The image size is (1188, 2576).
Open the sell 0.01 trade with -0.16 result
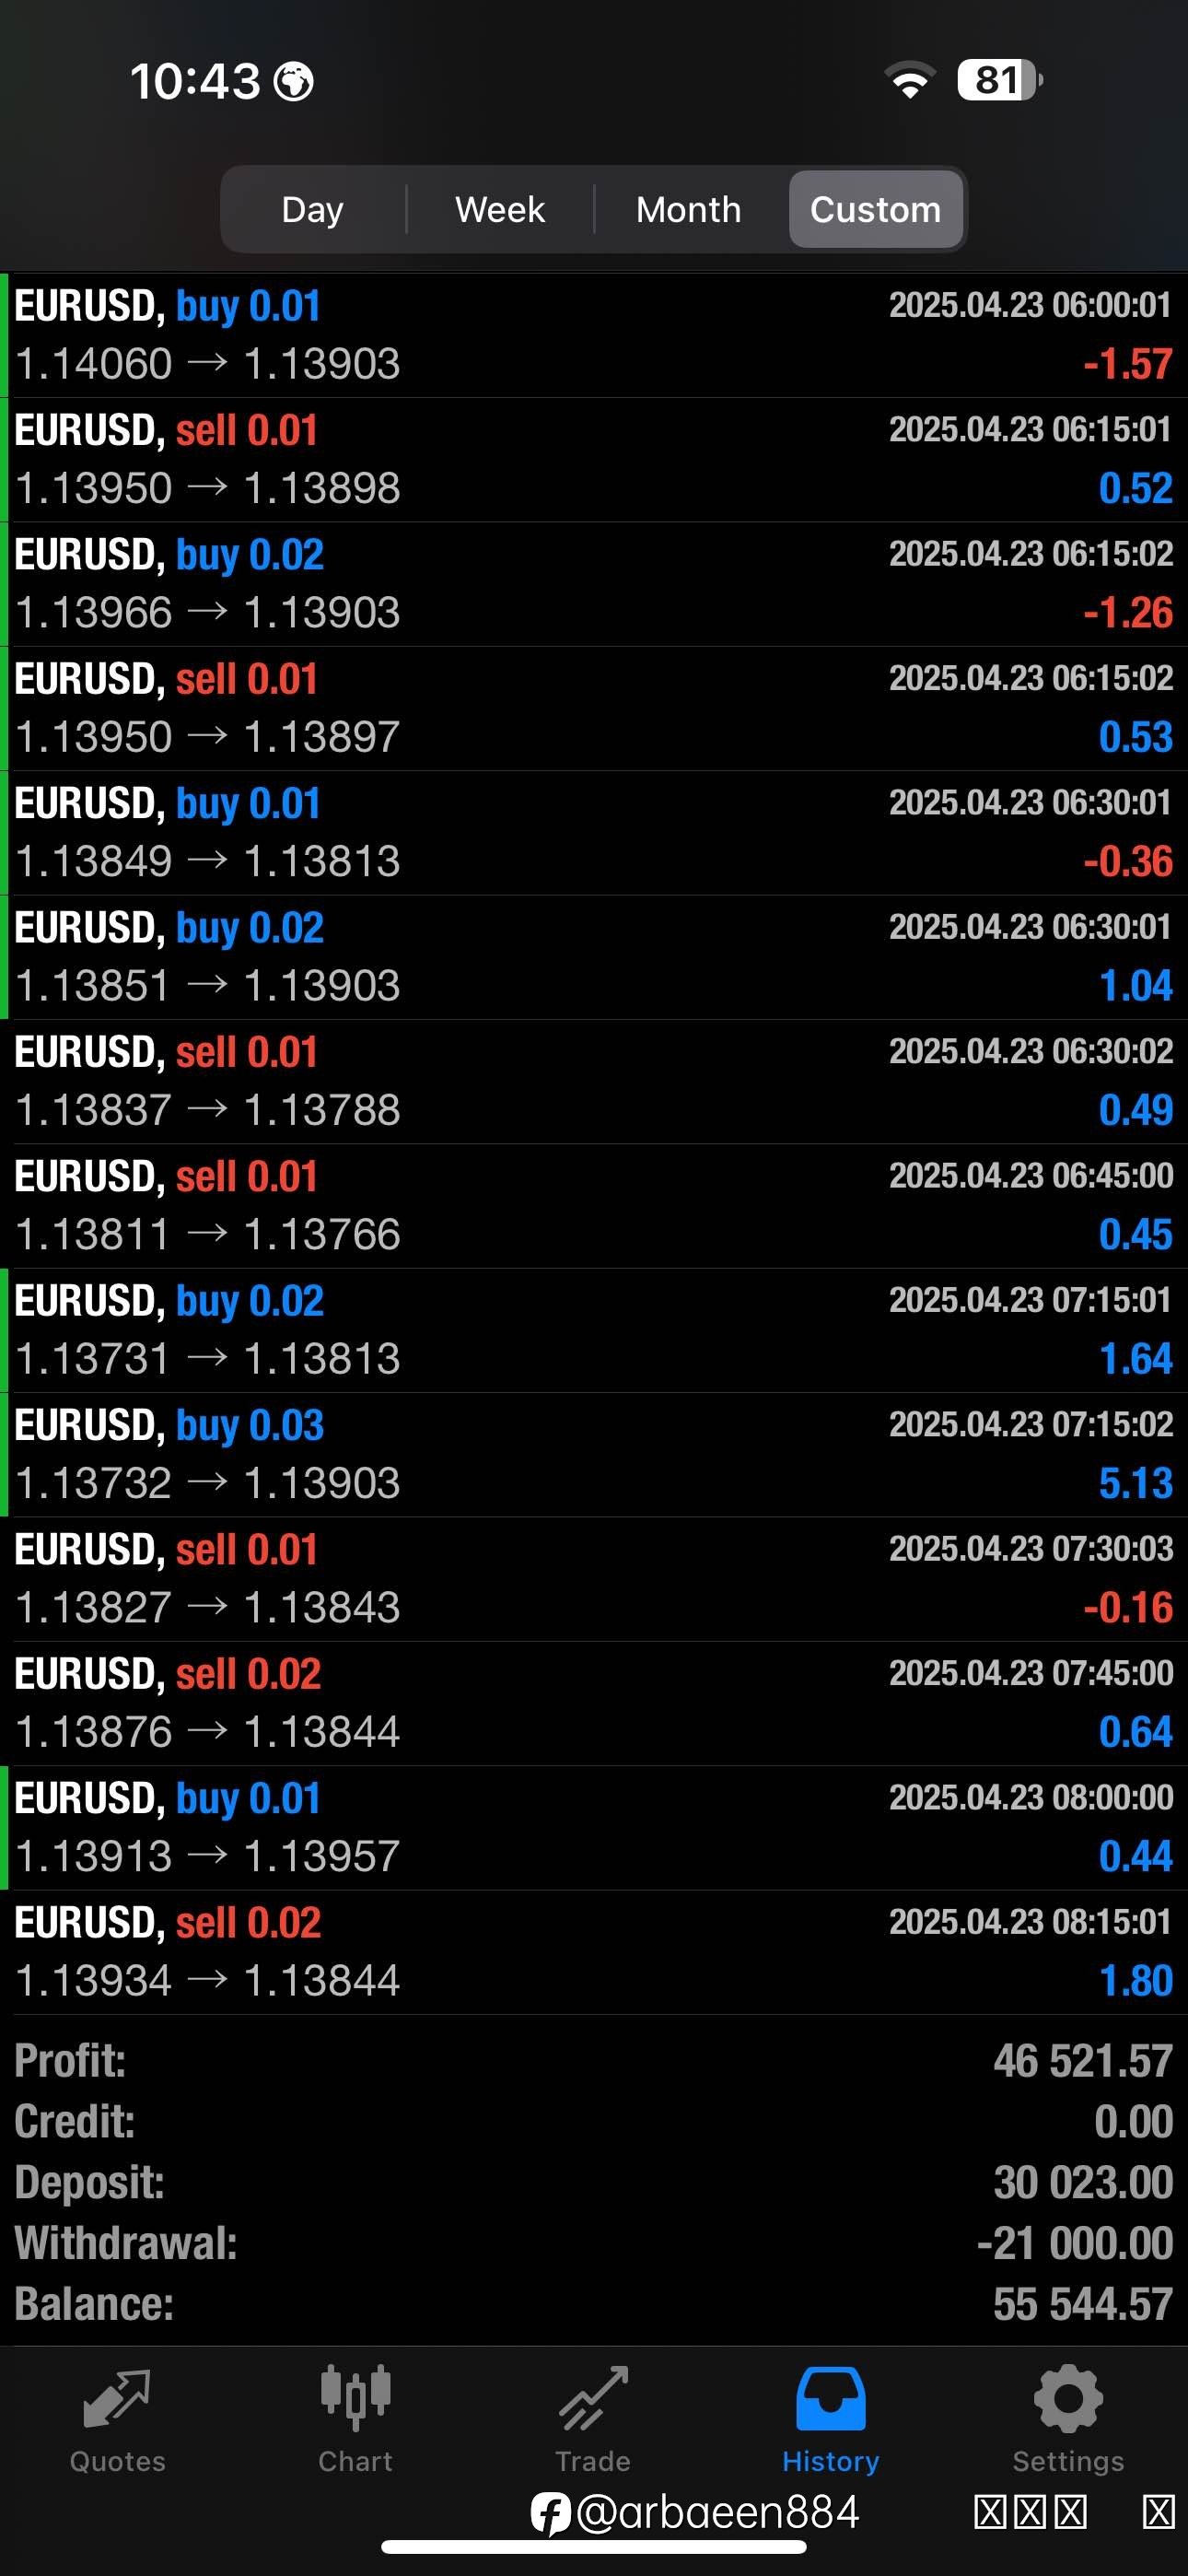pos(594,1579)
